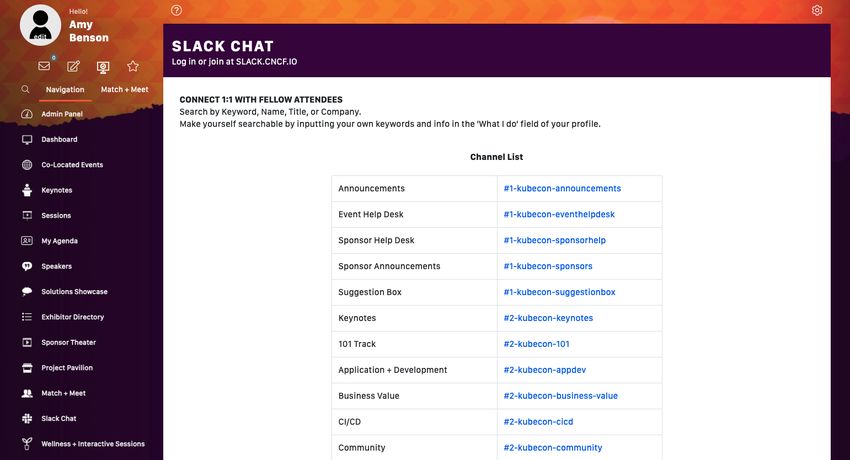Open the mail inbox envelope icon
850x460 pixels.
coord(44,66)
